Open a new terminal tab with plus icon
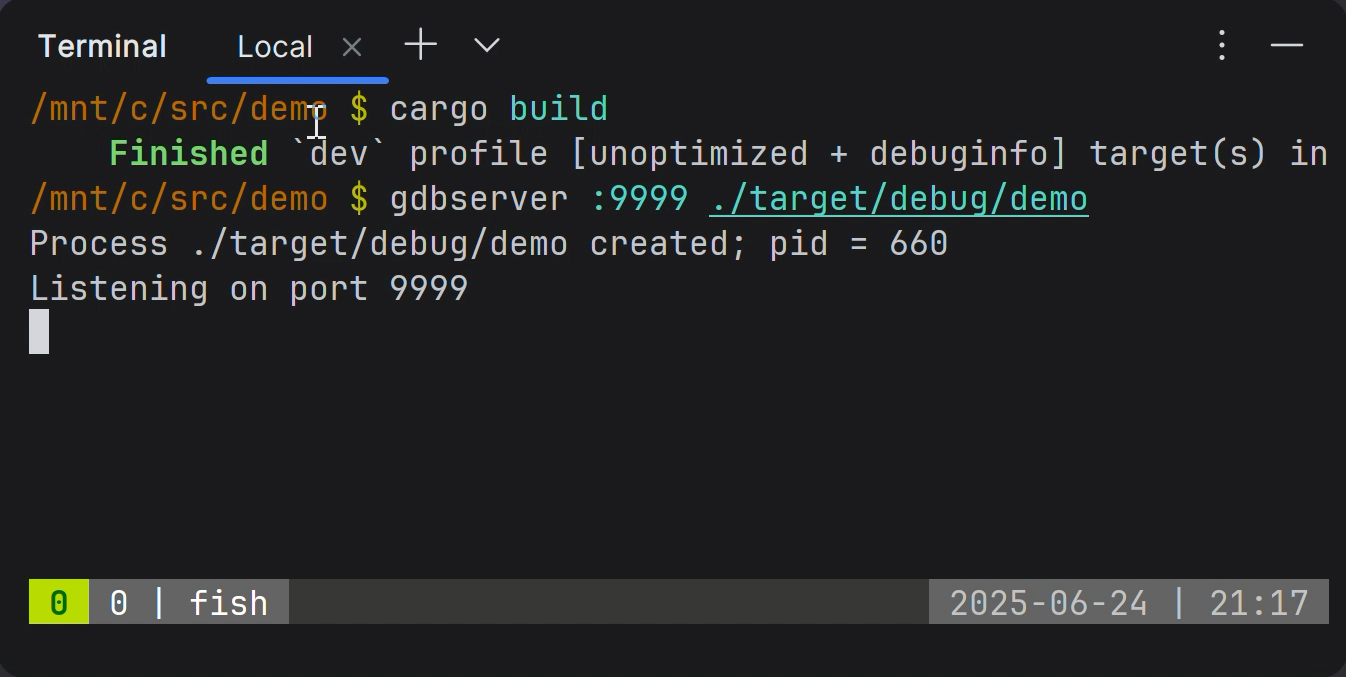The height and width of the screenshot is (677, 1346). pyautogui.click(x=420, y=45)
